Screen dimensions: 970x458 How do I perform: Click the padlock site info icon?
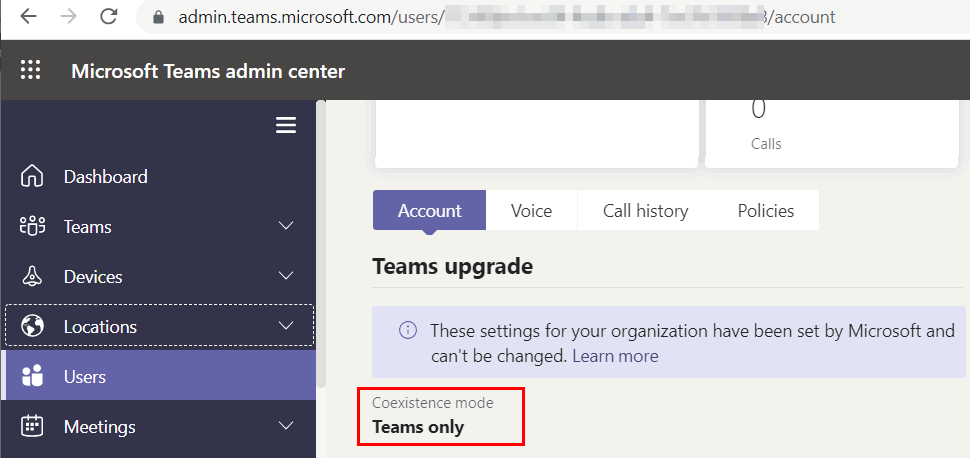coord(158,17)
